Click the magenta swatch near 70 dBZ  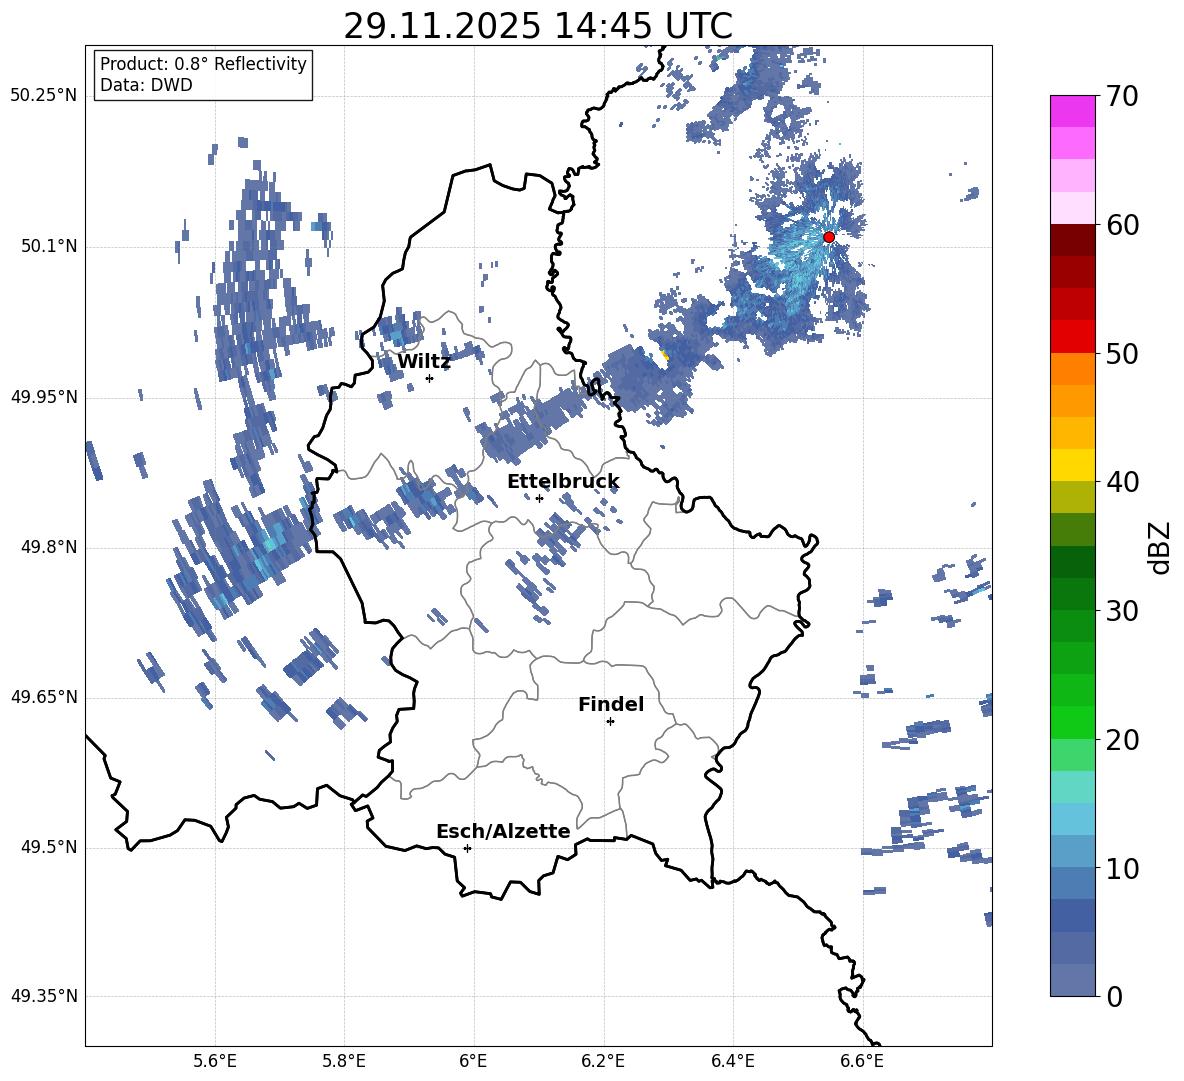1072,111
